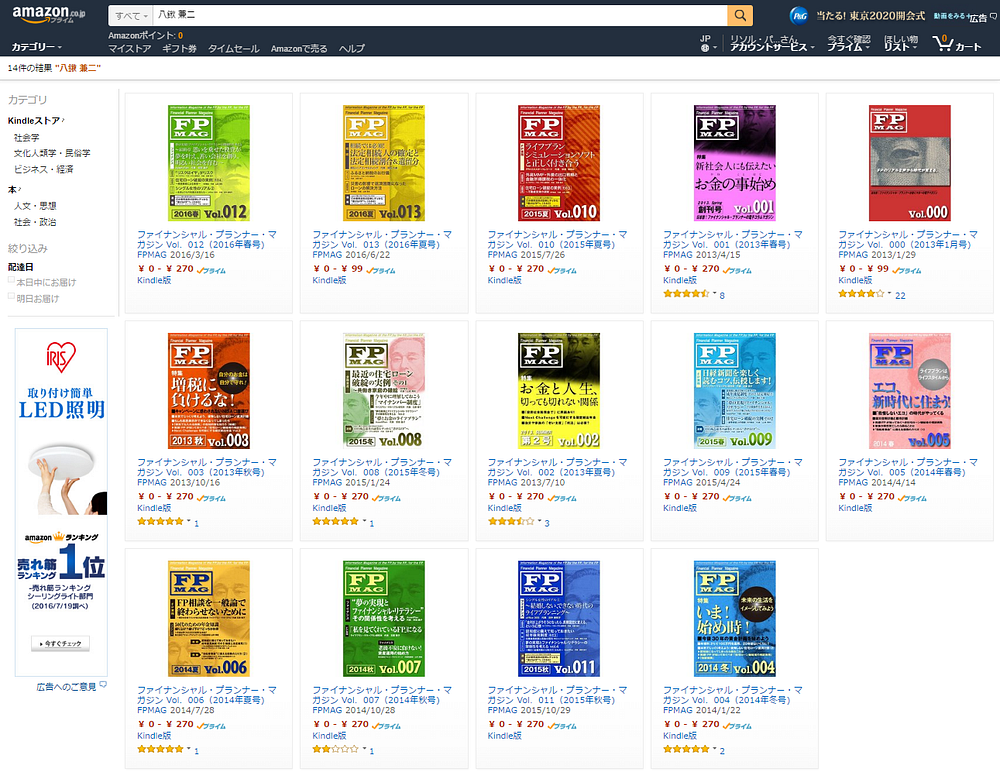Open Vol. 011 book cover thumbnail
Screen dimensions: 1000x778
tap(559, 619)
